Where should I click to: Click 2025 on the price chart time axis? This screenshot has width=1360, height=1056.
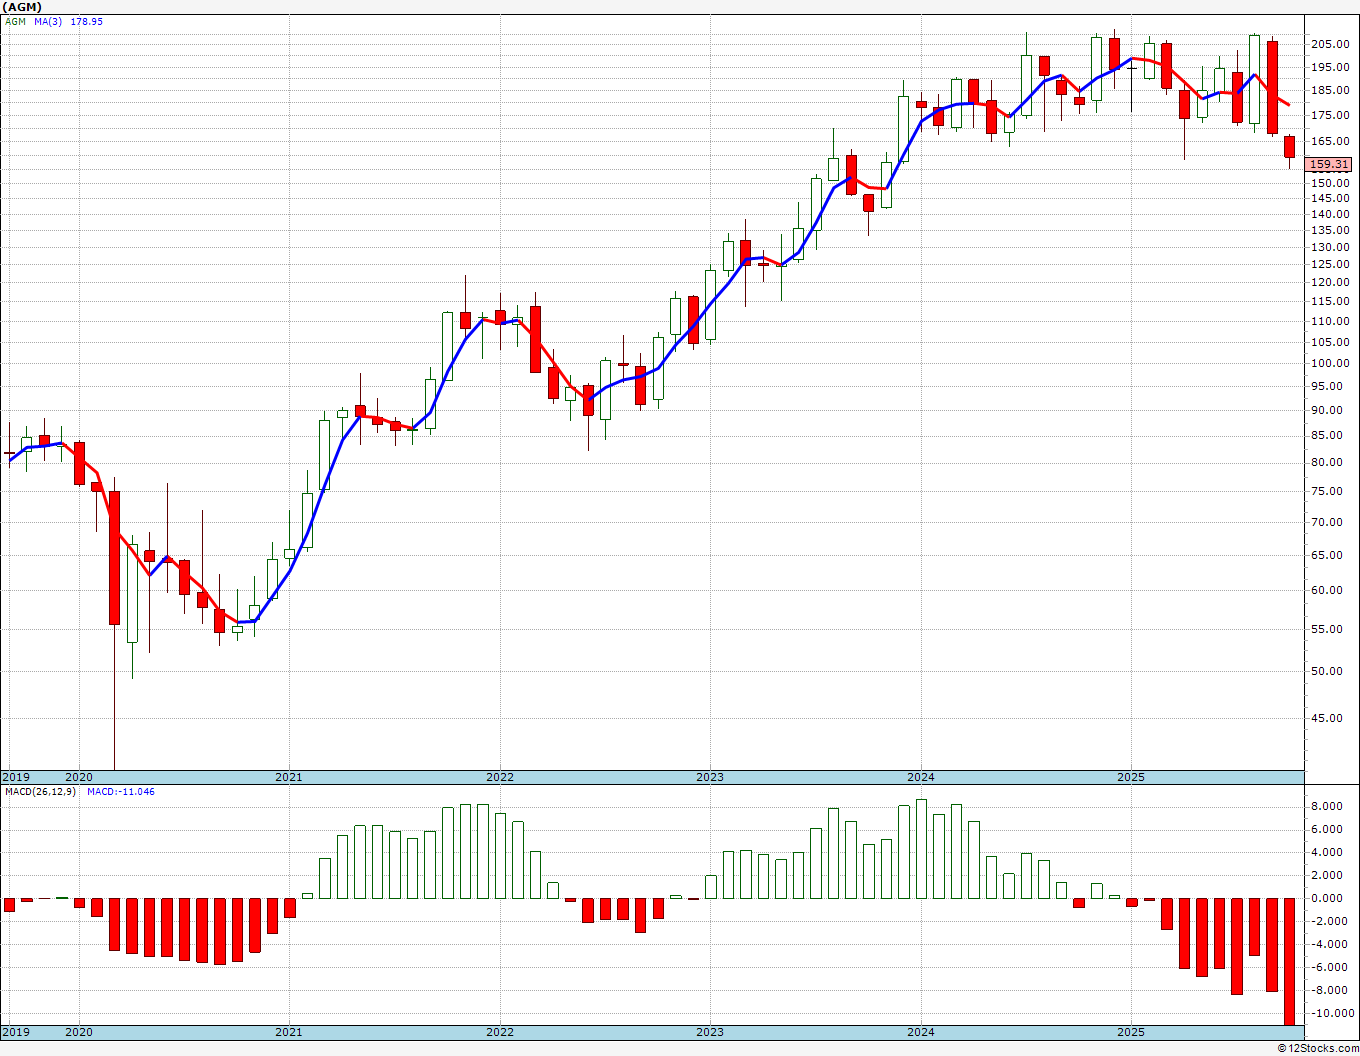coord(1131,777)
